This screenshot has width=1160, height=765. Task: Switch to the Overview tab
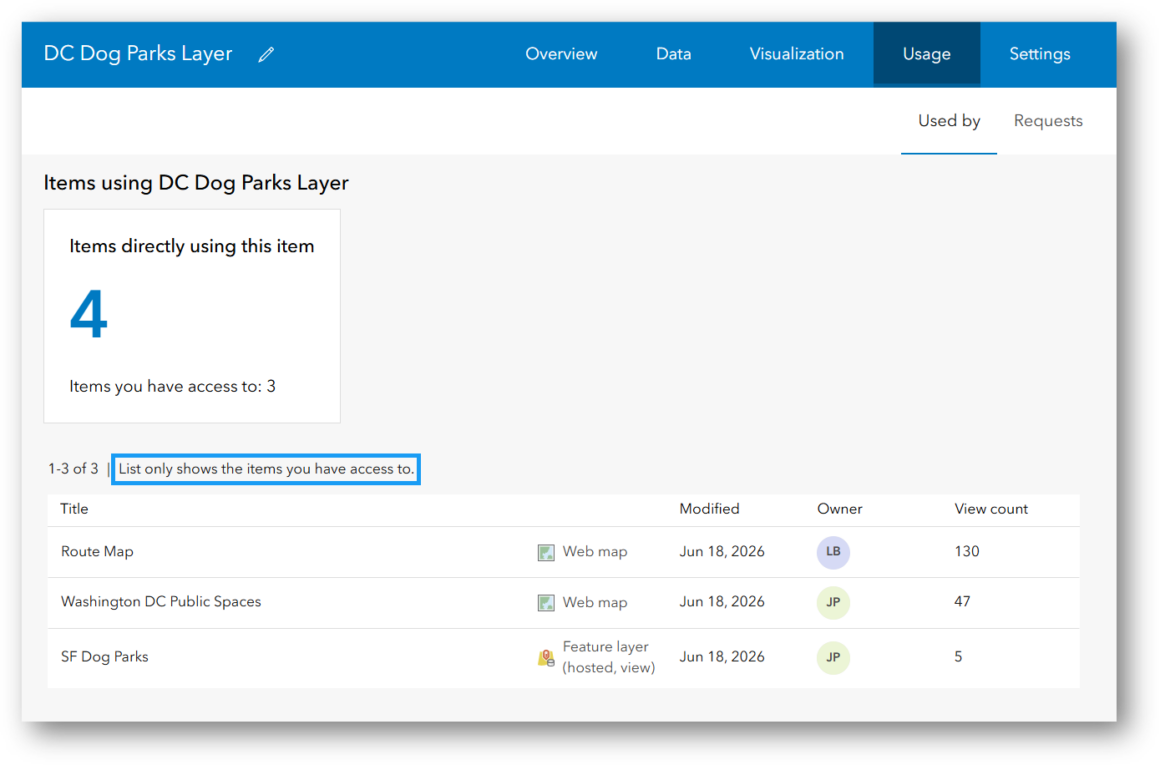[561, 54]
